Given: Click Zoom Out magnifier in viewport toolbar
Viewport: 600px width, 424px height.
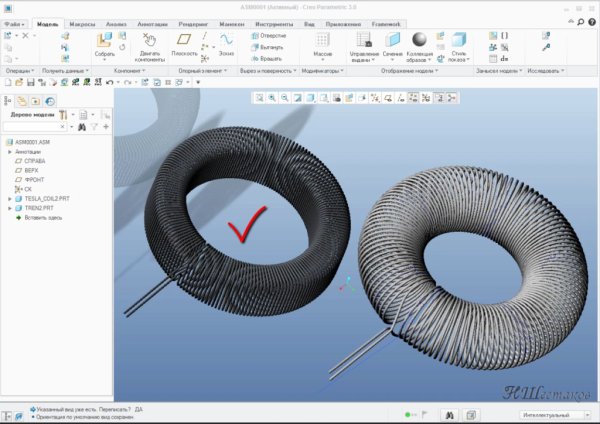Looking at the screenshot, I should click(285, 98).
